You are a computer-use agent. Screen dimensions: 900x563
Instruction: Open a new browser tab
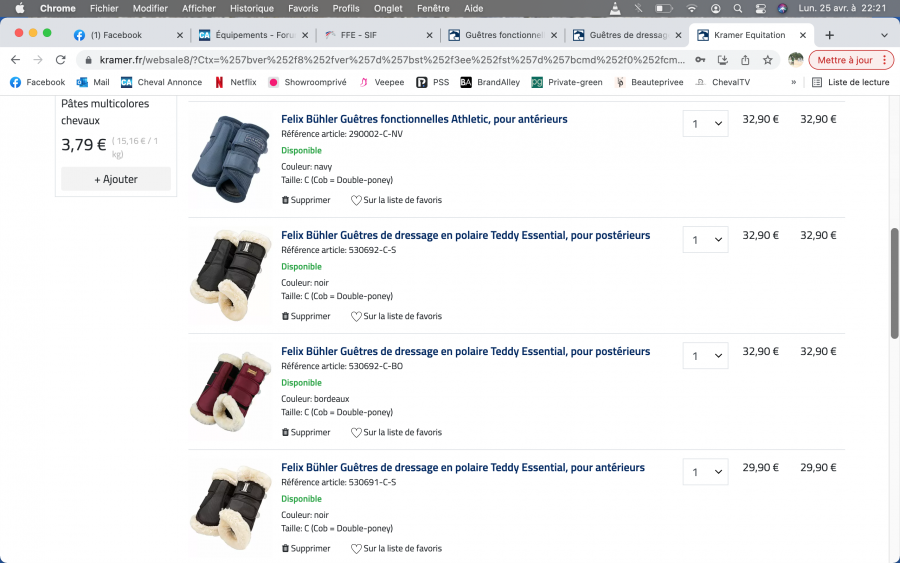tap(829, 35)
